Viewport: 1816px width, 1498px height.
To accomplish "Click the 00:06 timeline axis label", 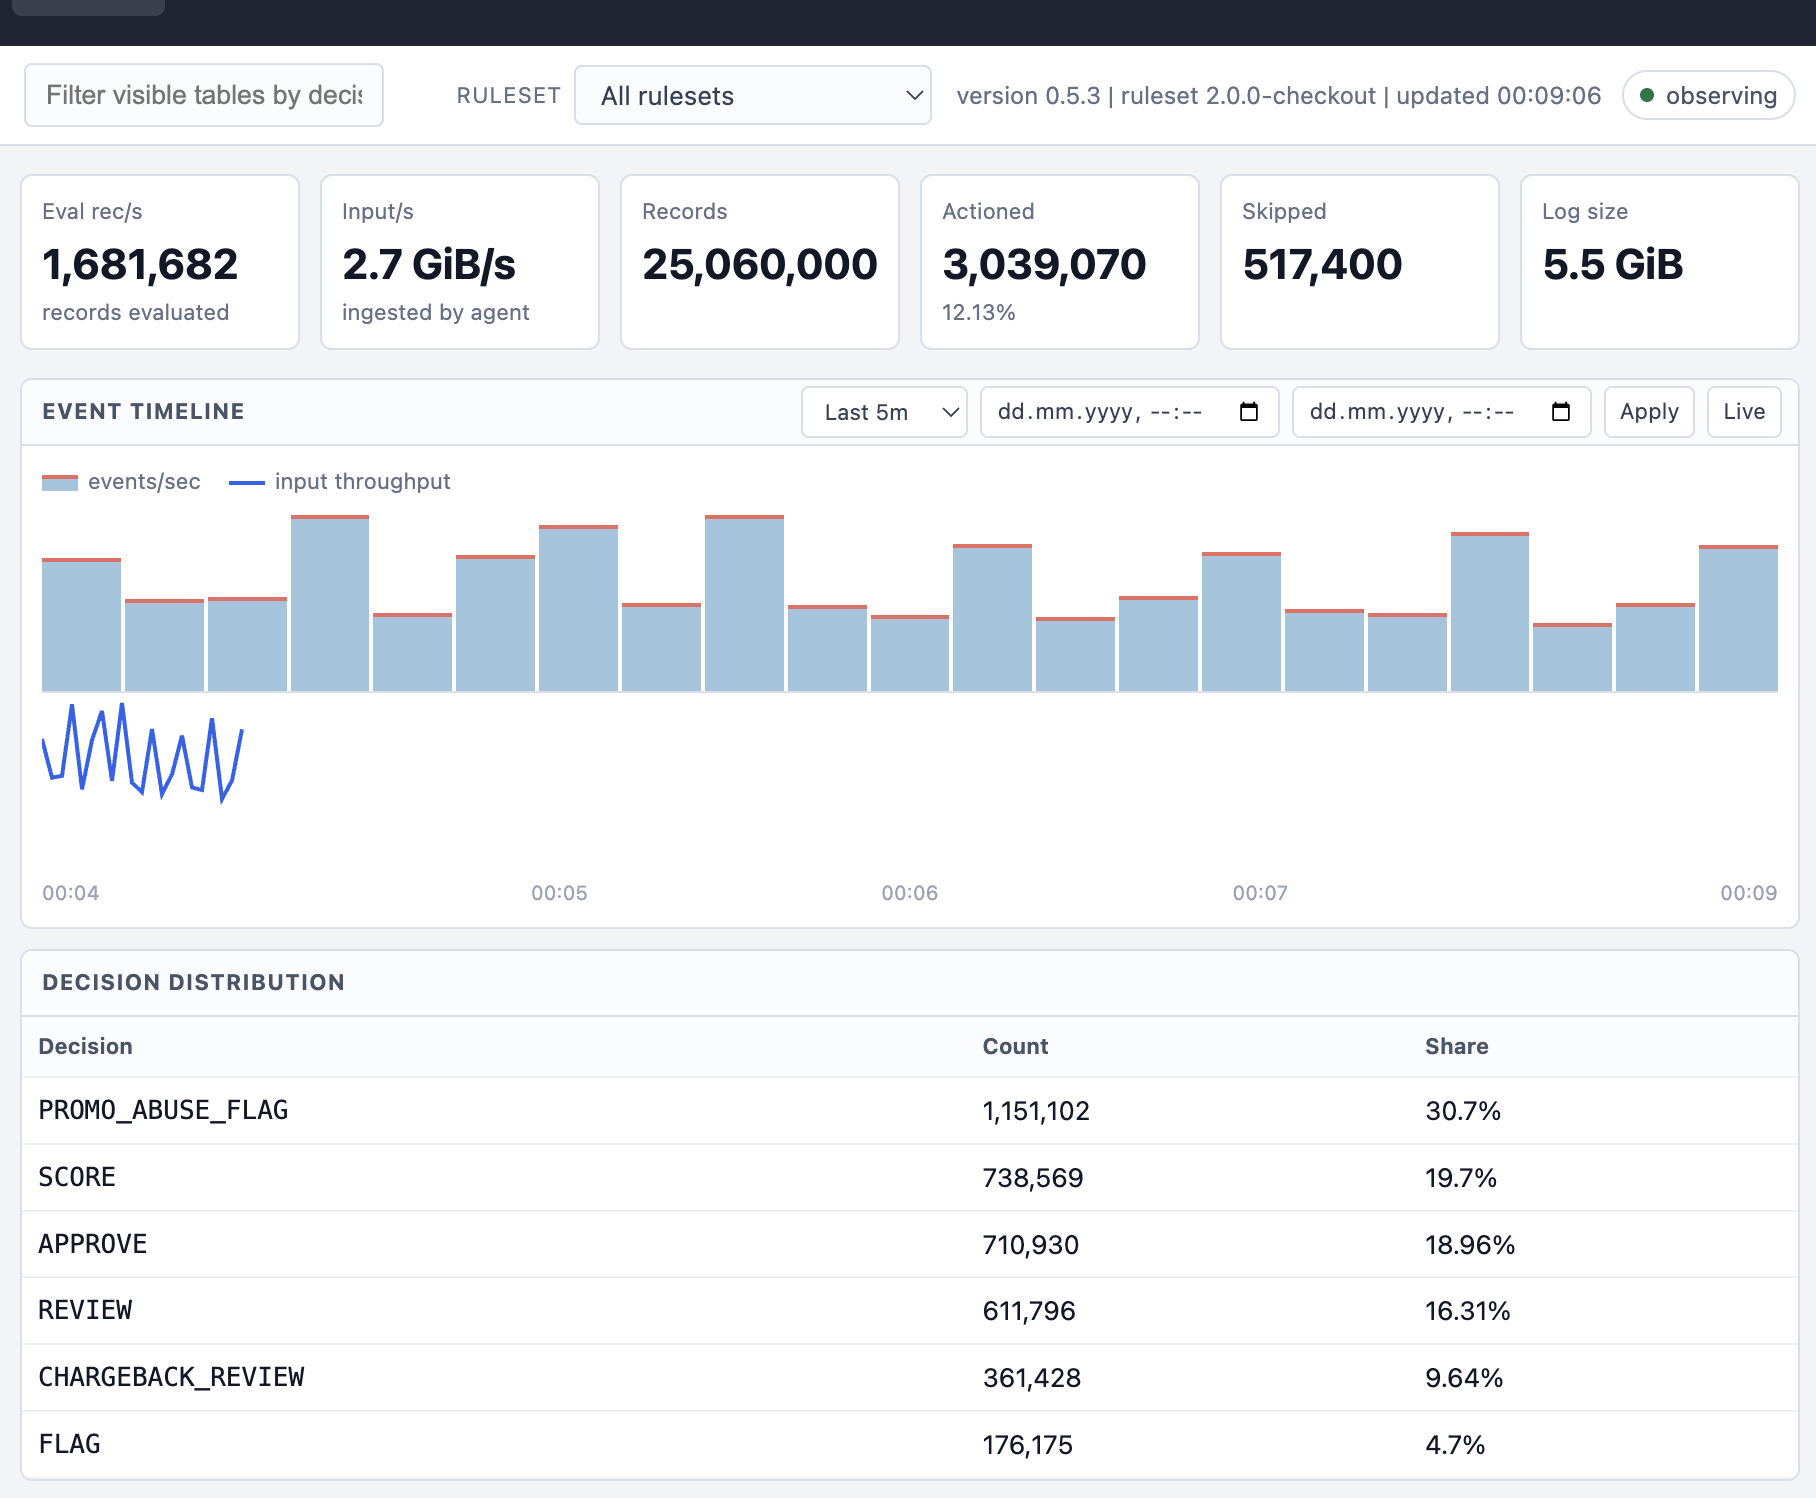I will point(910,893).
